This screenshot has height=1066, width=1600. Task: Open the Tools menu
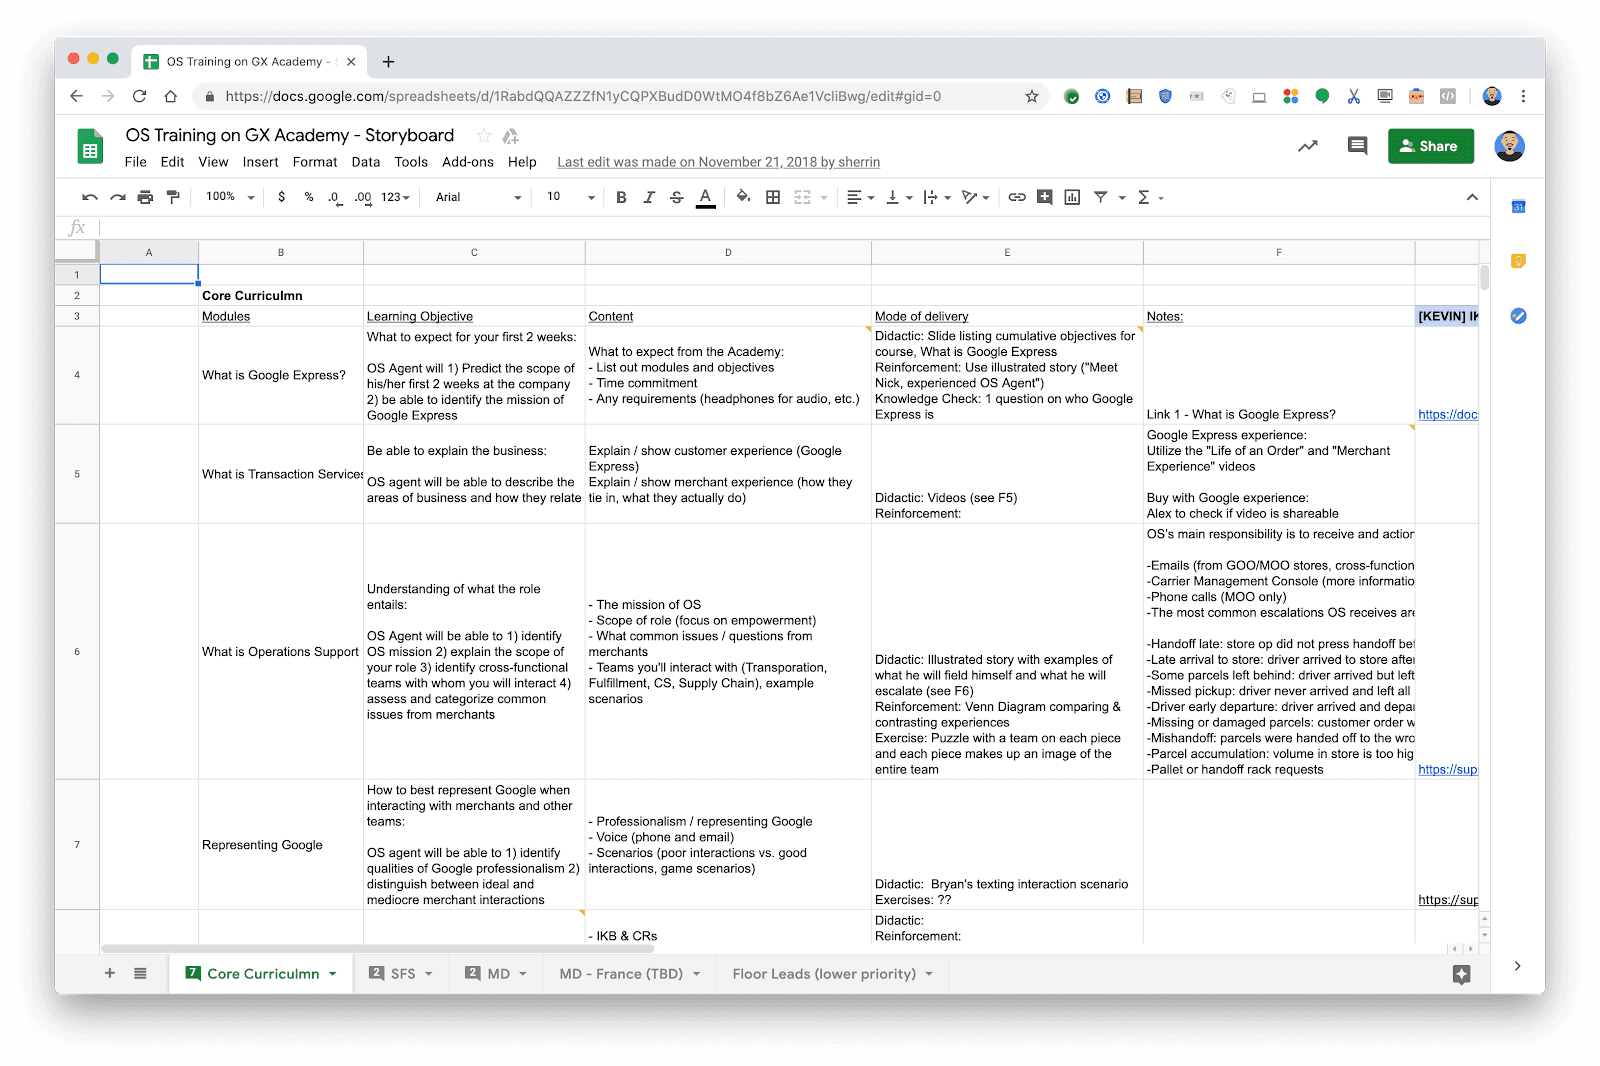pos(411,162)
